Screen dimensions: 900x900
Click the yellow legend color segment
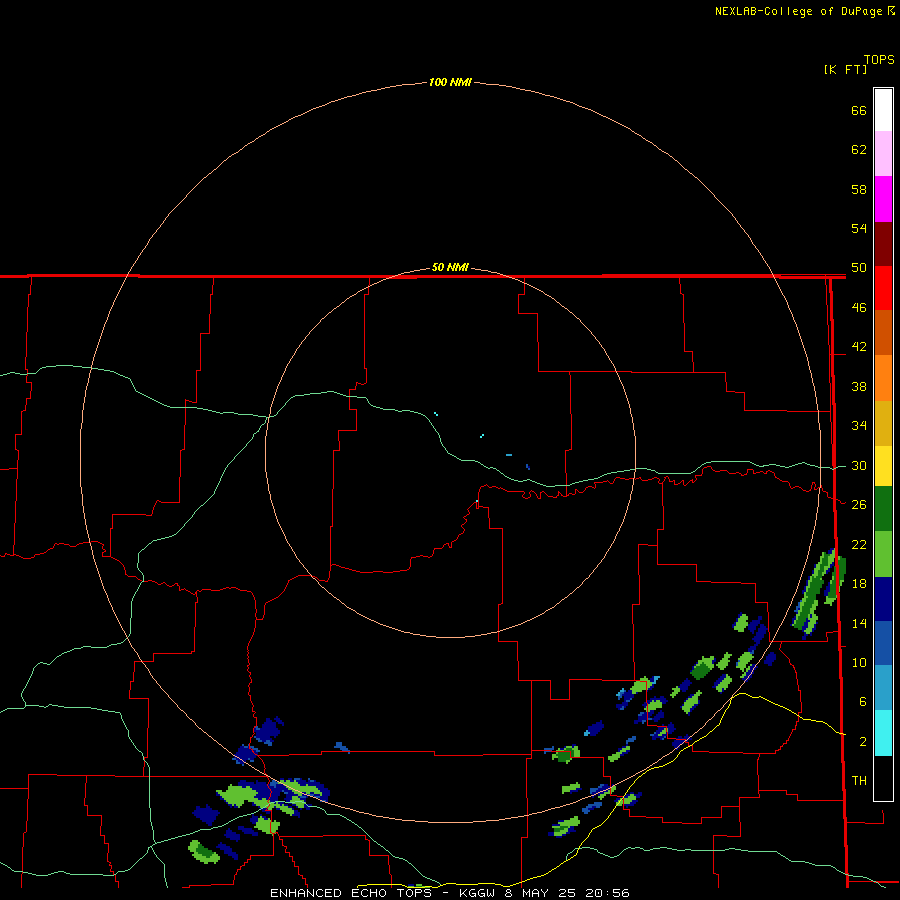click(x=883, y=465)
